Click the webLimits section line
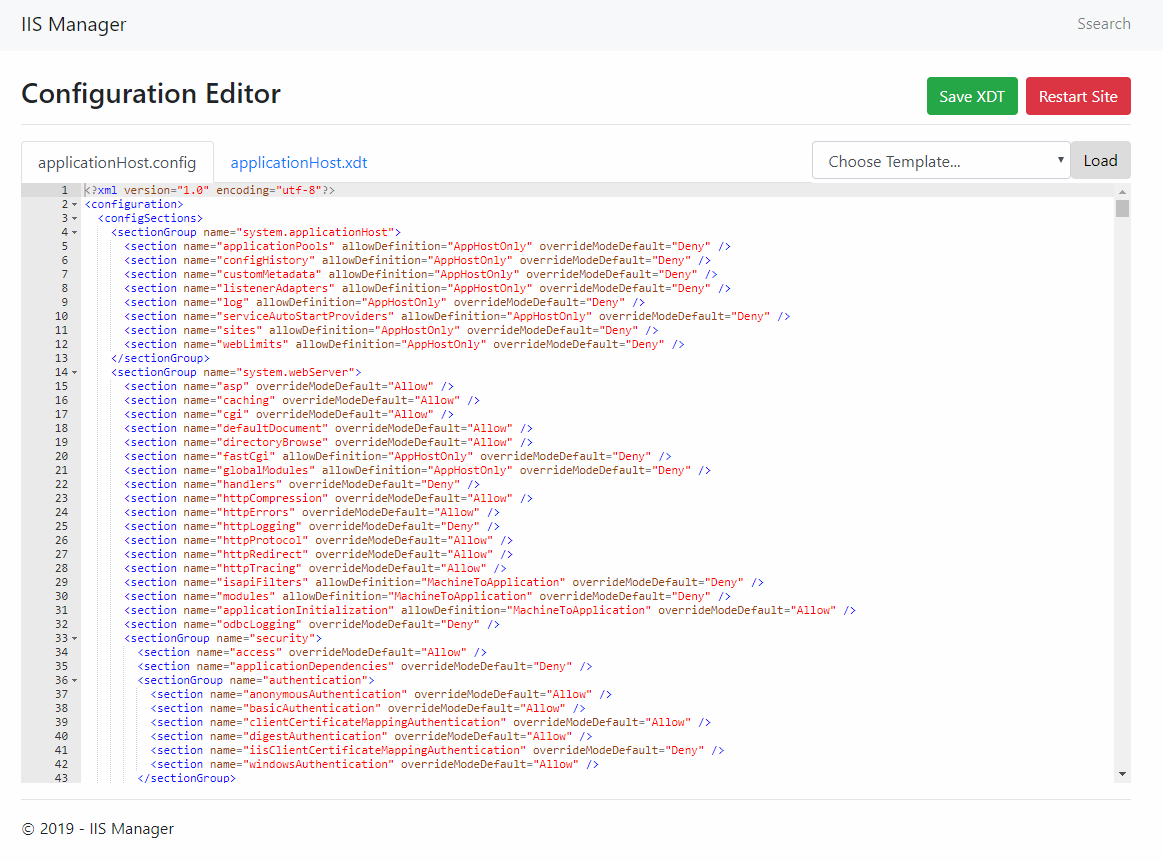 404,345
